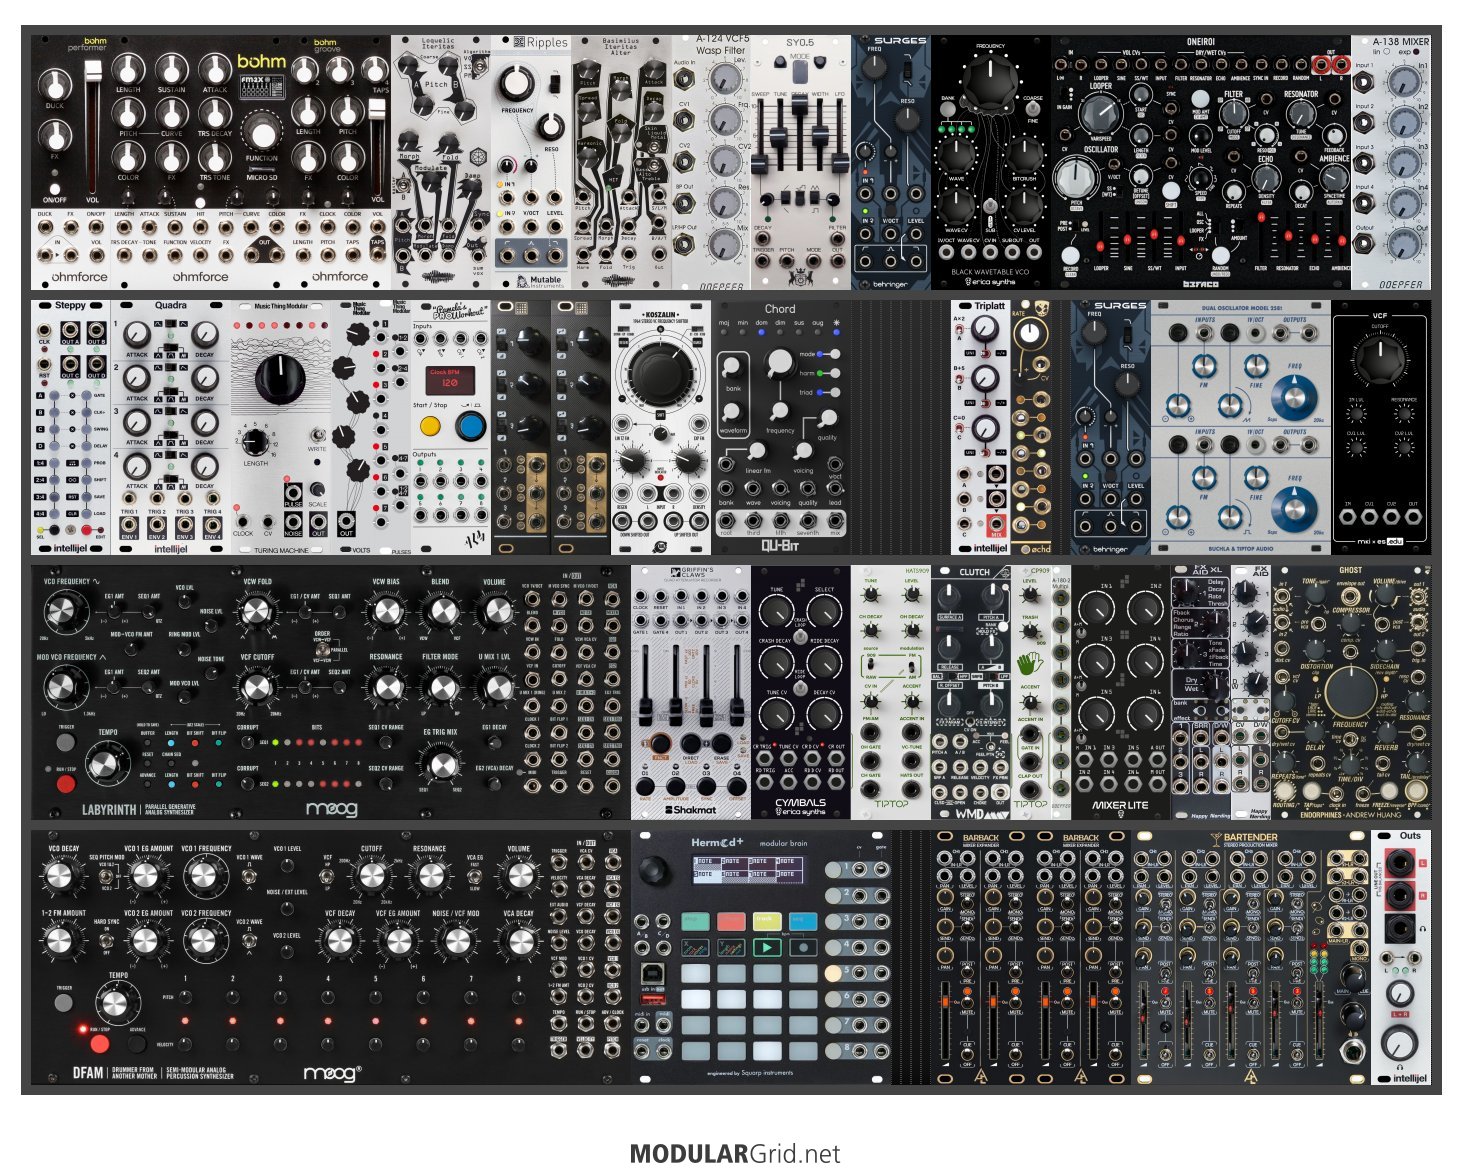Click the CHAIN SEQ button on Labyrinth

(x=171, y=762)
